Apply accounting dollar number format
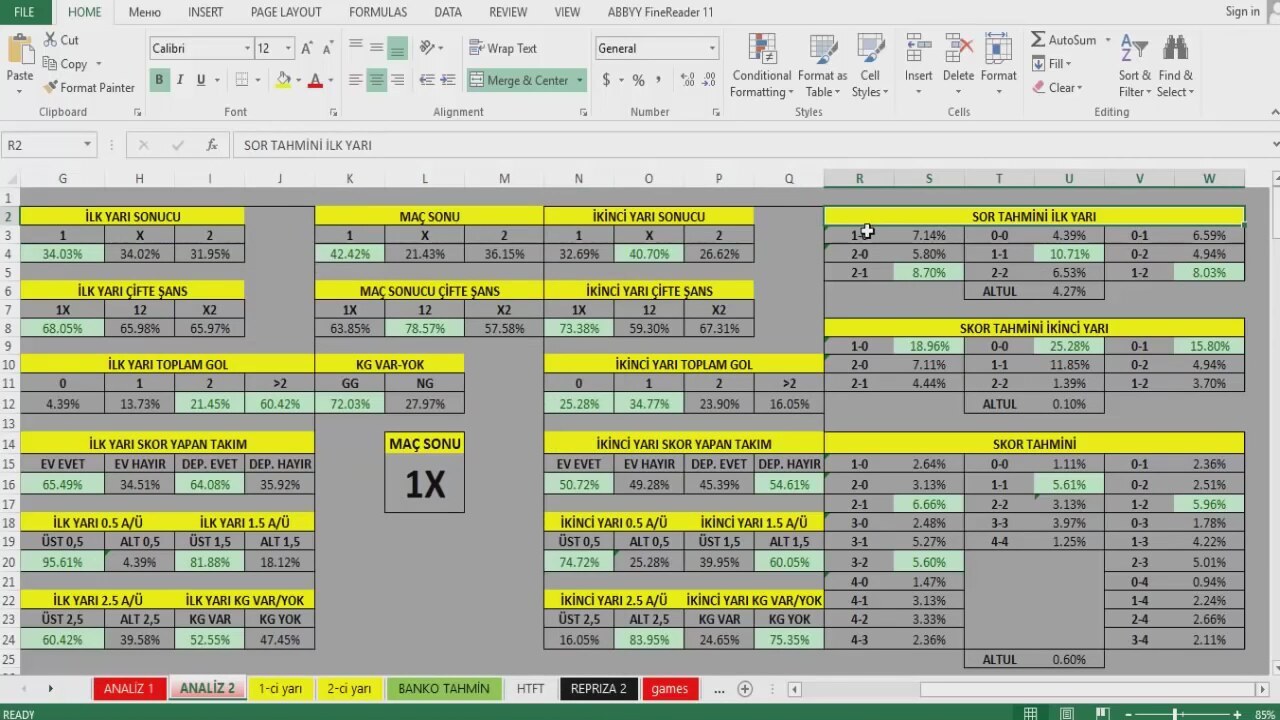 [606, 80]
